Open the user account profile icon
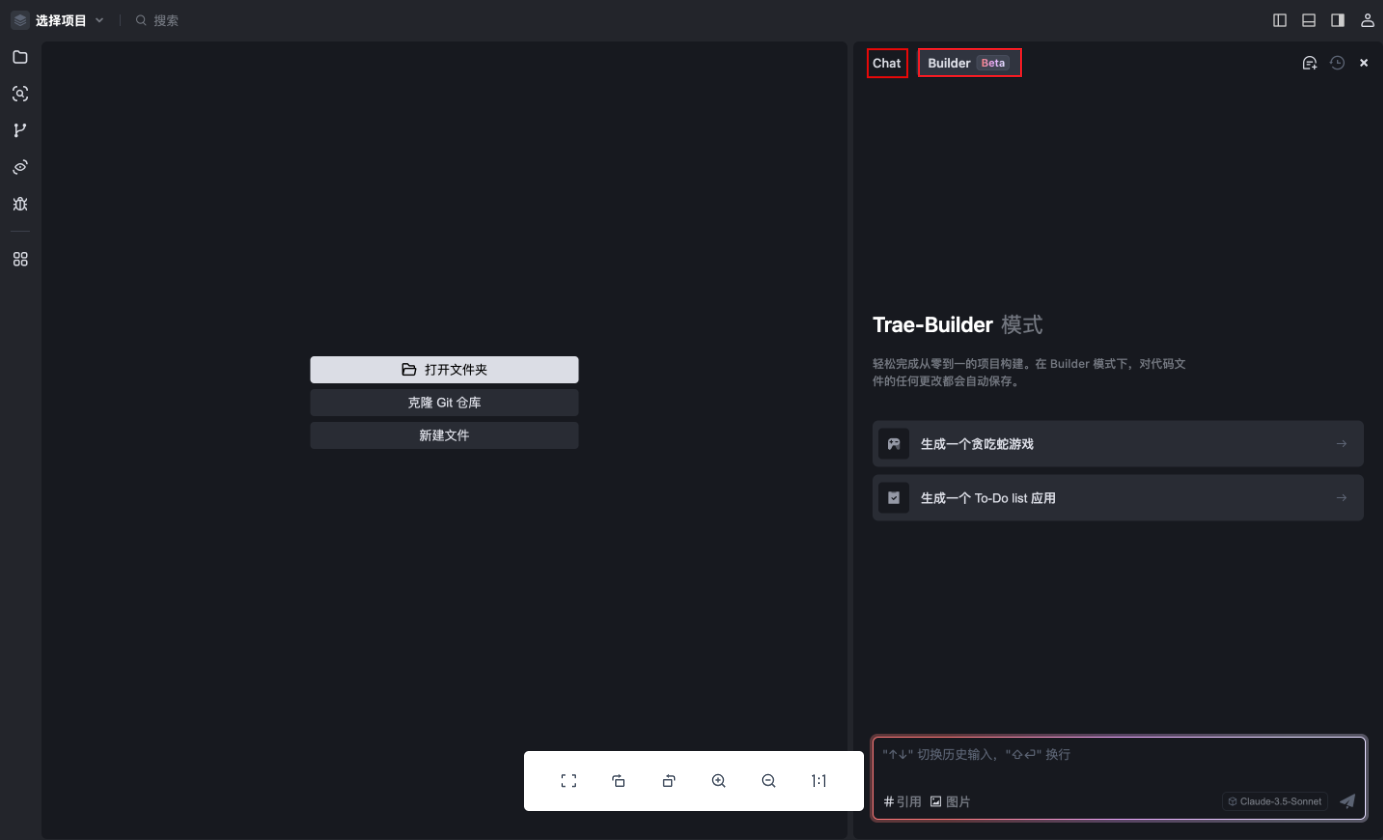 point(1367,20)
